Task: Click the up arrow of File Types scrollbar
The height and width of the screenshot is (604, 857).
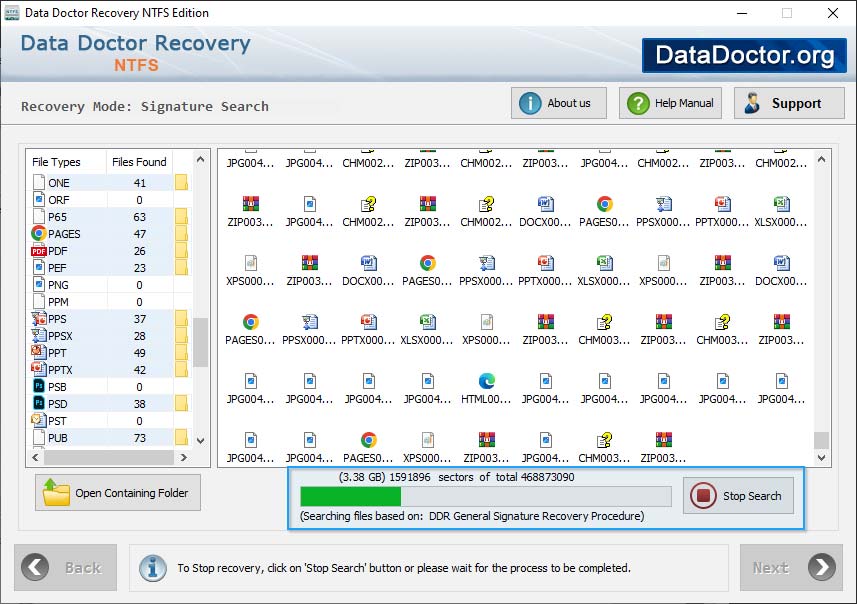Action: point(201,160)
